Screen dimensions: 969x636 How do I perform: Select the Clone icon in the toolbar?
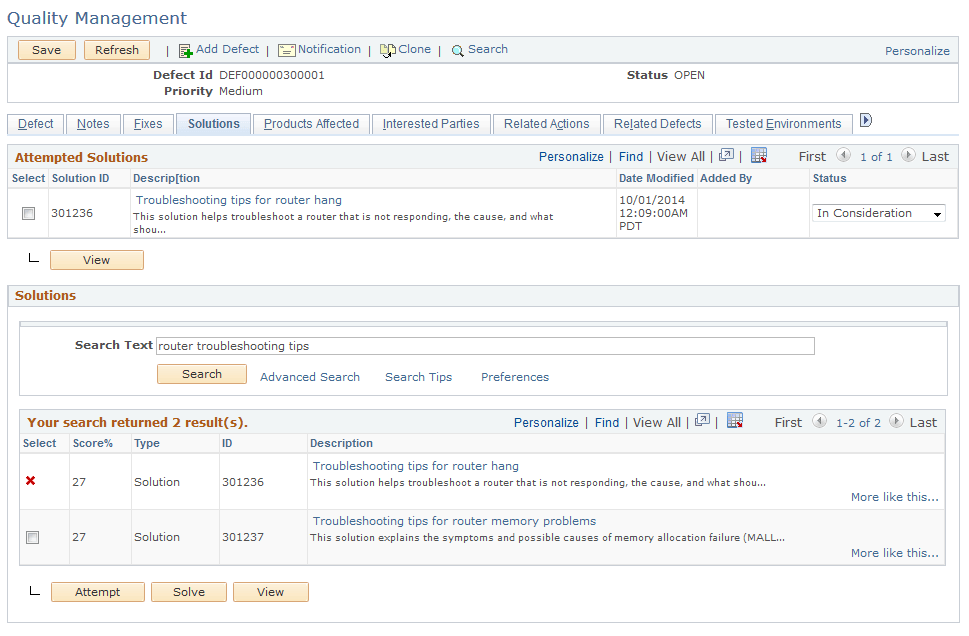coord(385,49)
